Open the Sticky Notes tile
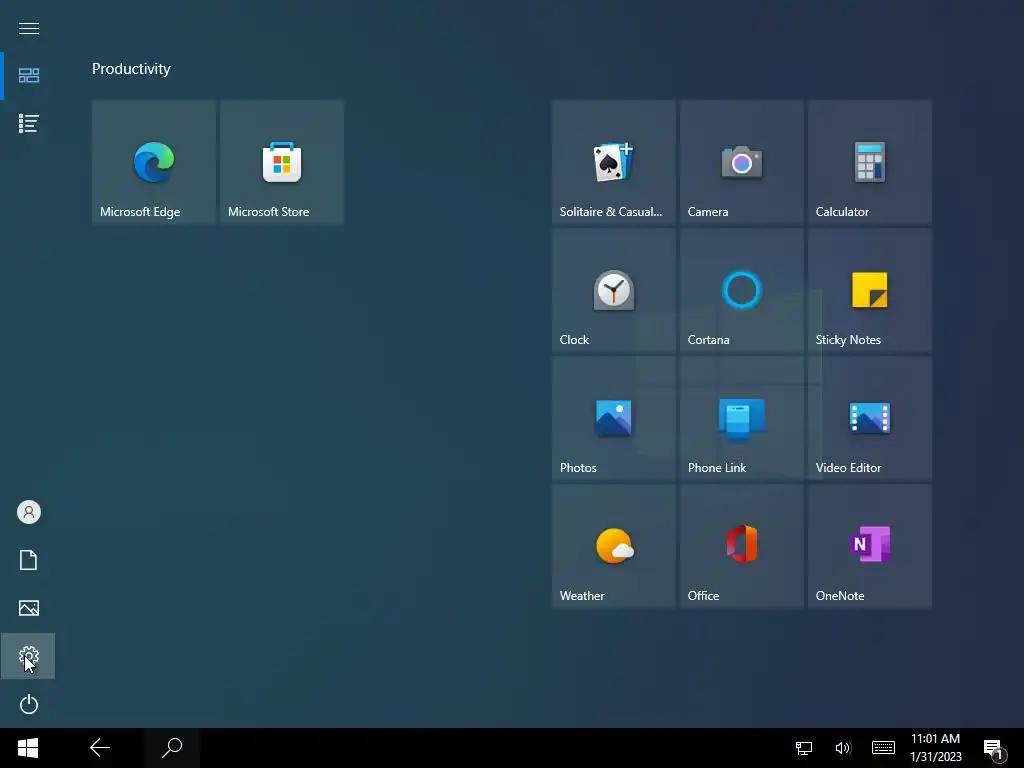 coord(869,290)
